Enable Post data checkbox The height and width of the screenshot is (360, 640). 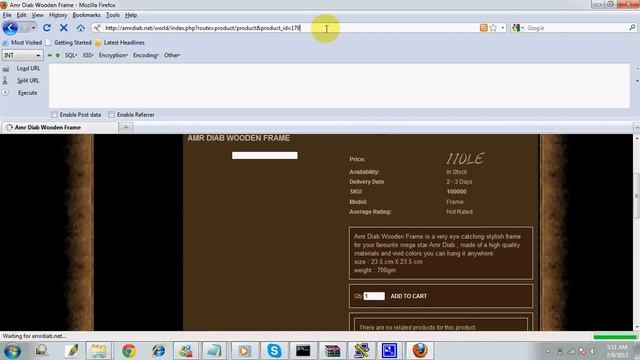pos(54,115)
